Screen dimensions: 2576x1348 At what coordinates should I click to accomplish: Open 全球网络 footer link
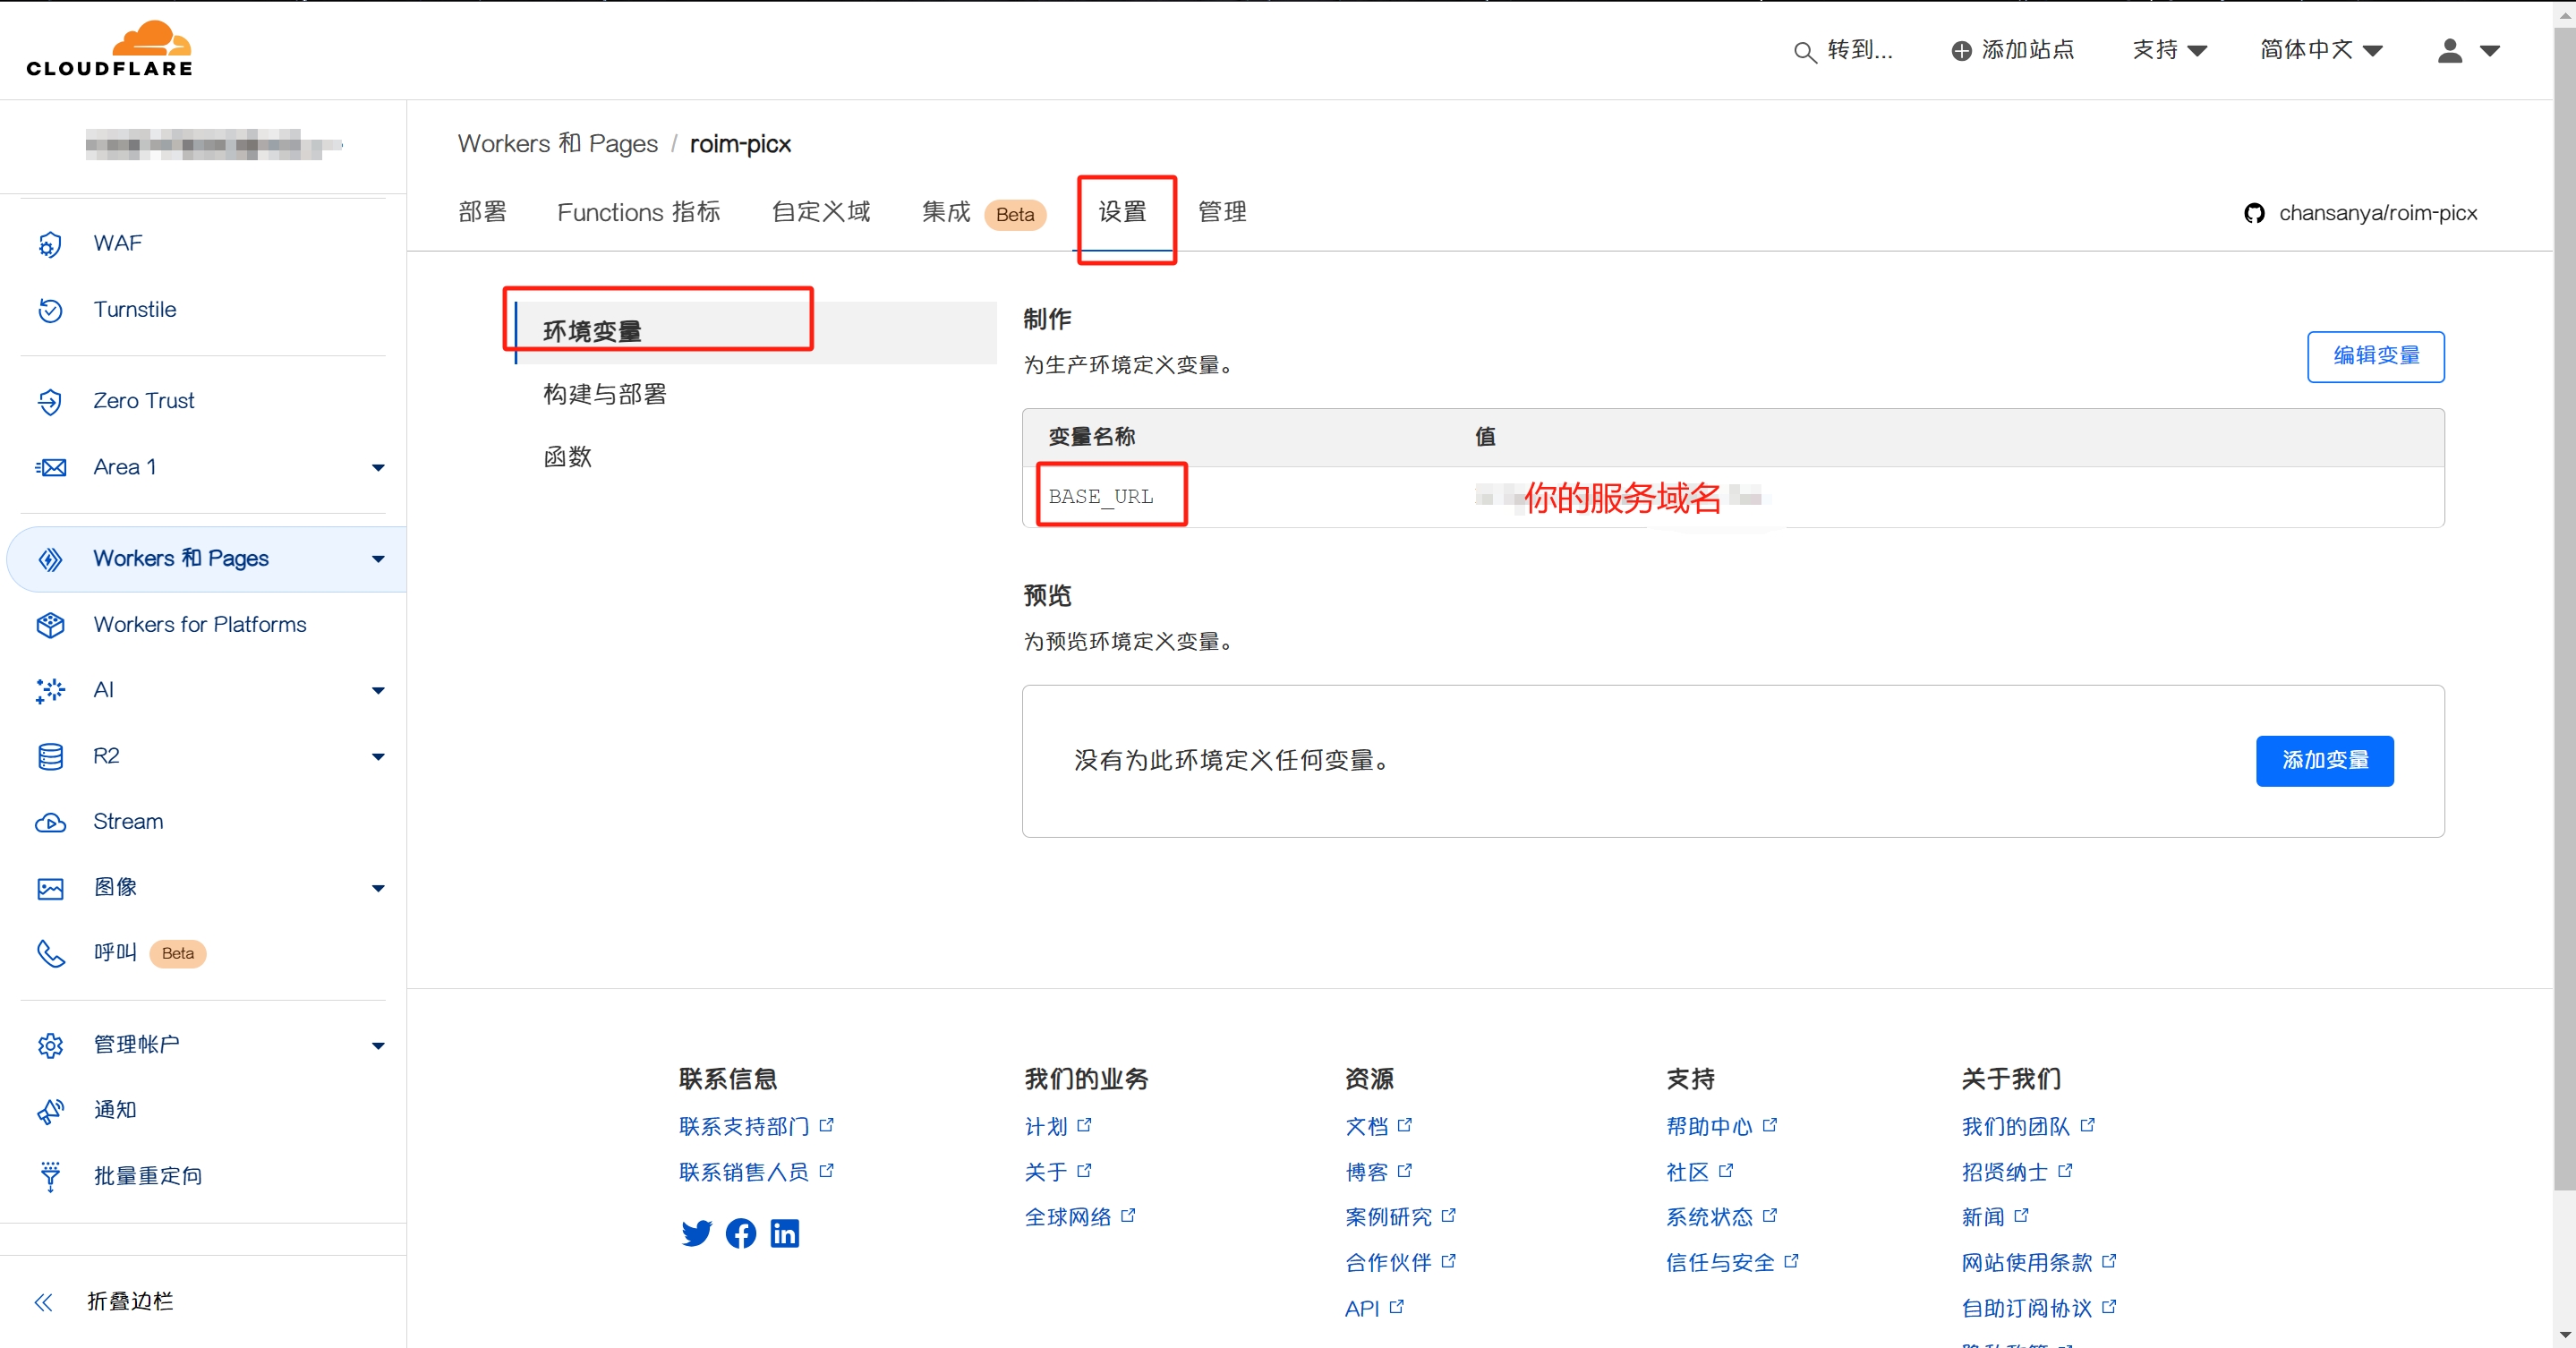(1079, 1216)
